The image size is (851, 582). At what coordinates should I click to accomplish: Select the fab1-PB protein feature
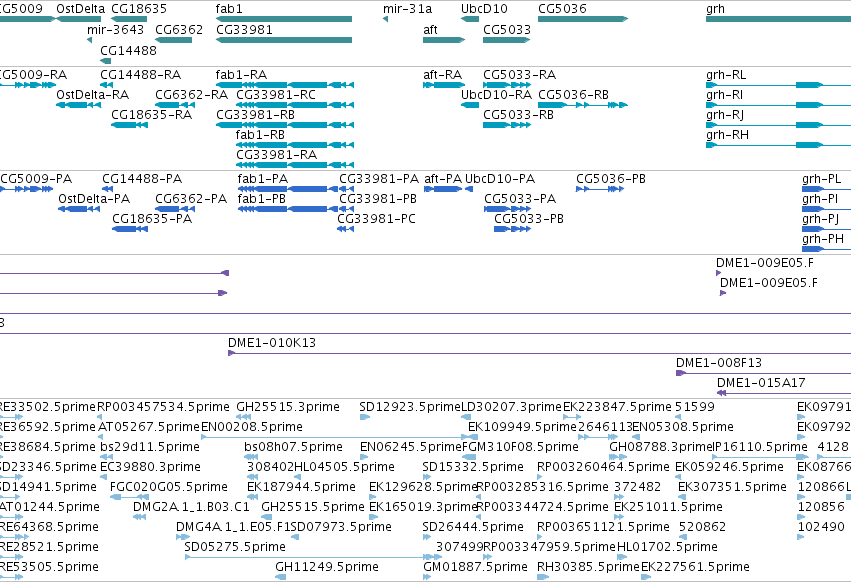[x=288, y=209]
